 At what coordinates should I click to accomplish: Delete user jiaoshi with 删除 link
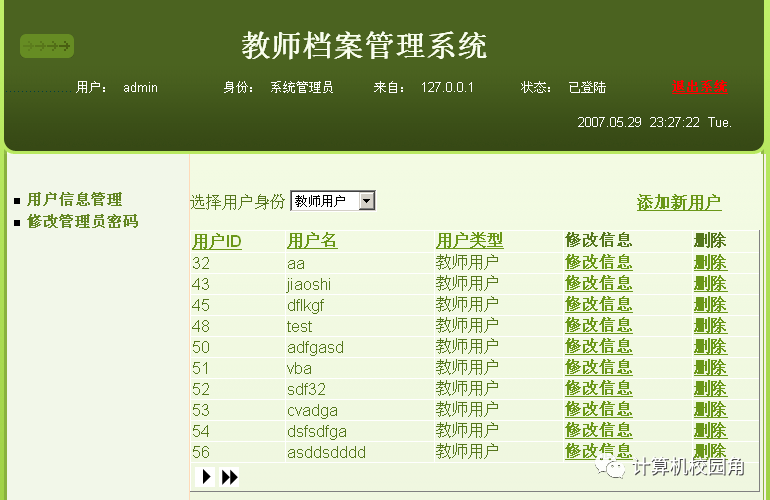point(710,284)
